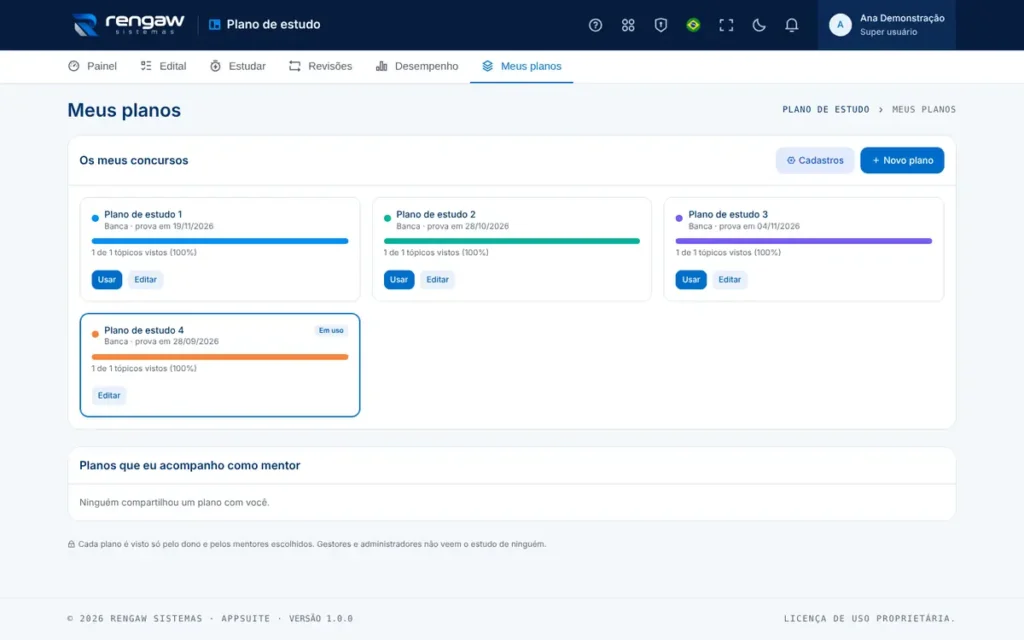This screenshot has width=1024, height=640.
Task: Click the Plano de estudo 3 title
Action: 728,214
